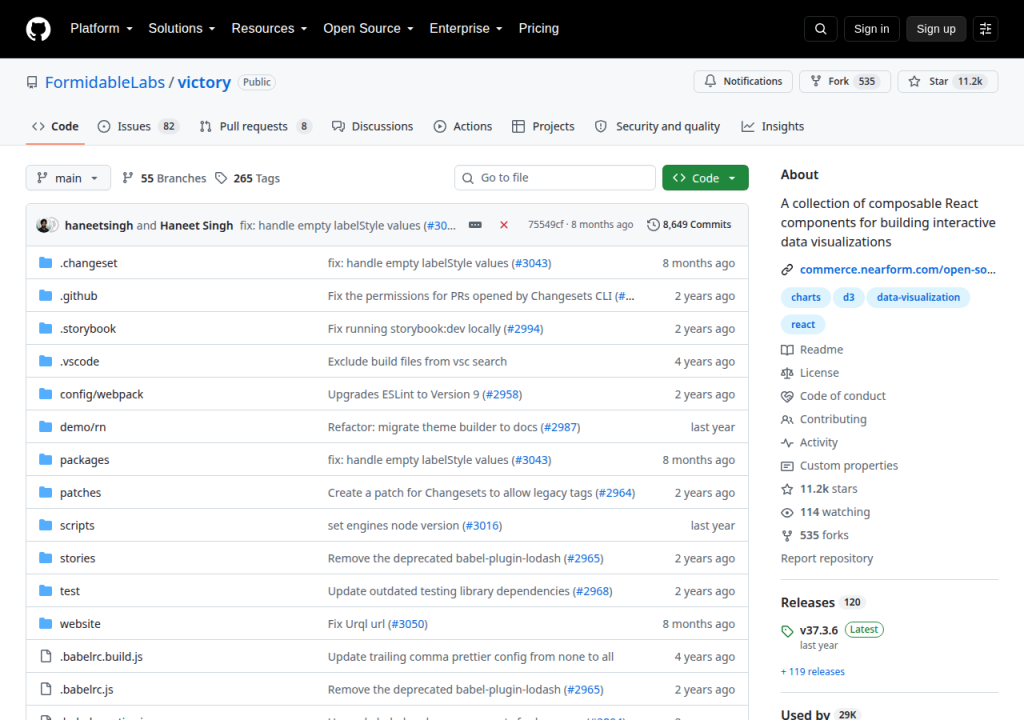The image size is (1024, 720).
Task: Select the react topic tag
Action: [x=803, y=325]
